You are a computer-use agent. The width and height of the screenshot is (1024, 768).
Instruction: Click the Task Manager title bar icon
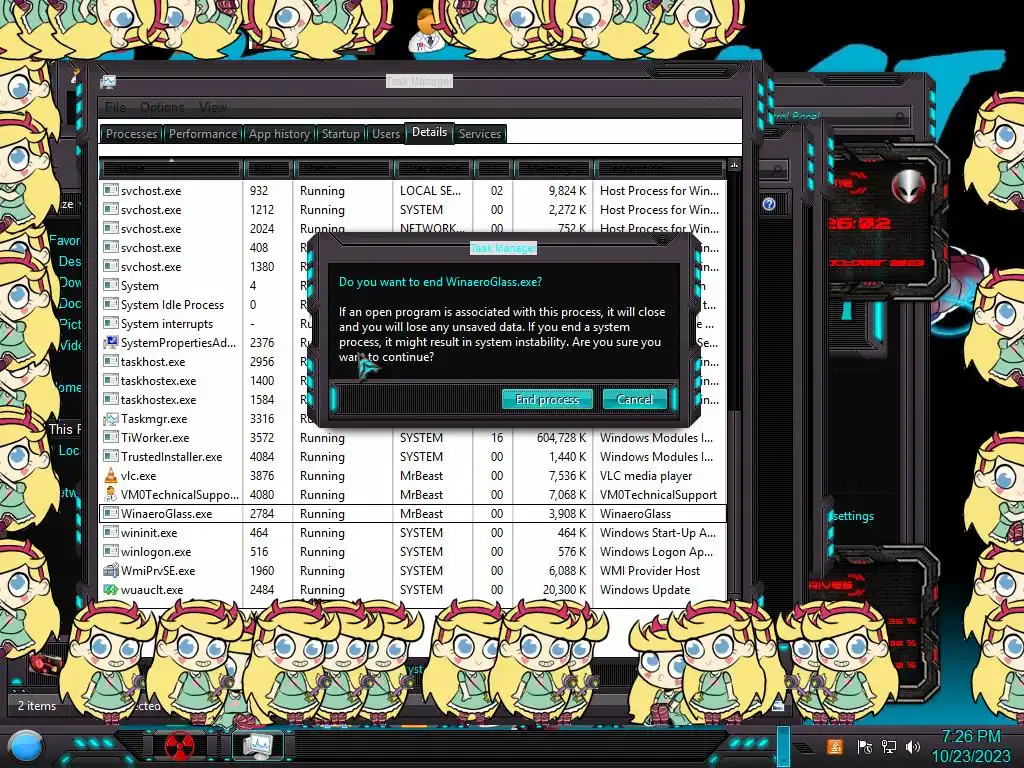click(108, 82)
